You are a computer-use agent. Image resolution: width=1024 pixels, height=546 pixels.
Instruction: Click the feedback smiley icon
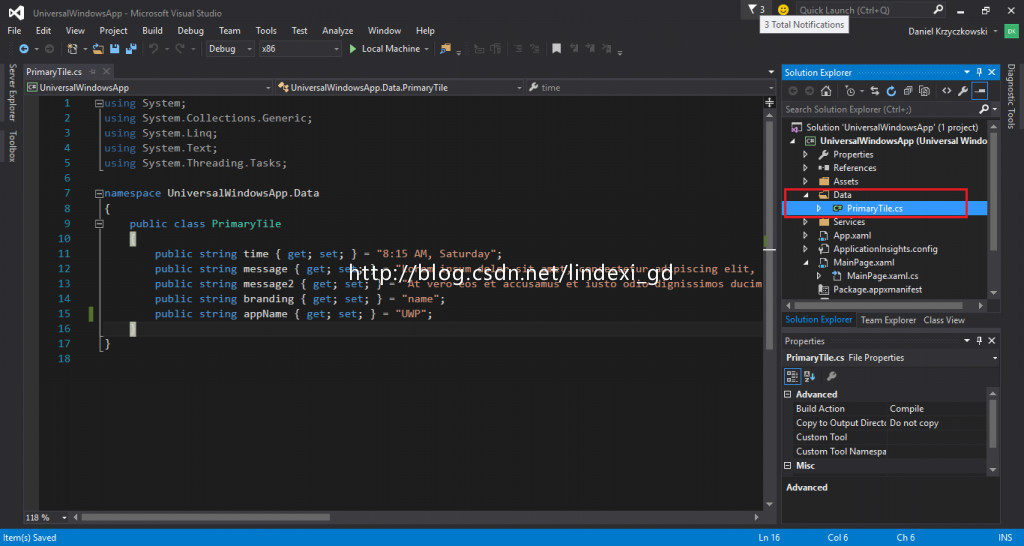783,10
